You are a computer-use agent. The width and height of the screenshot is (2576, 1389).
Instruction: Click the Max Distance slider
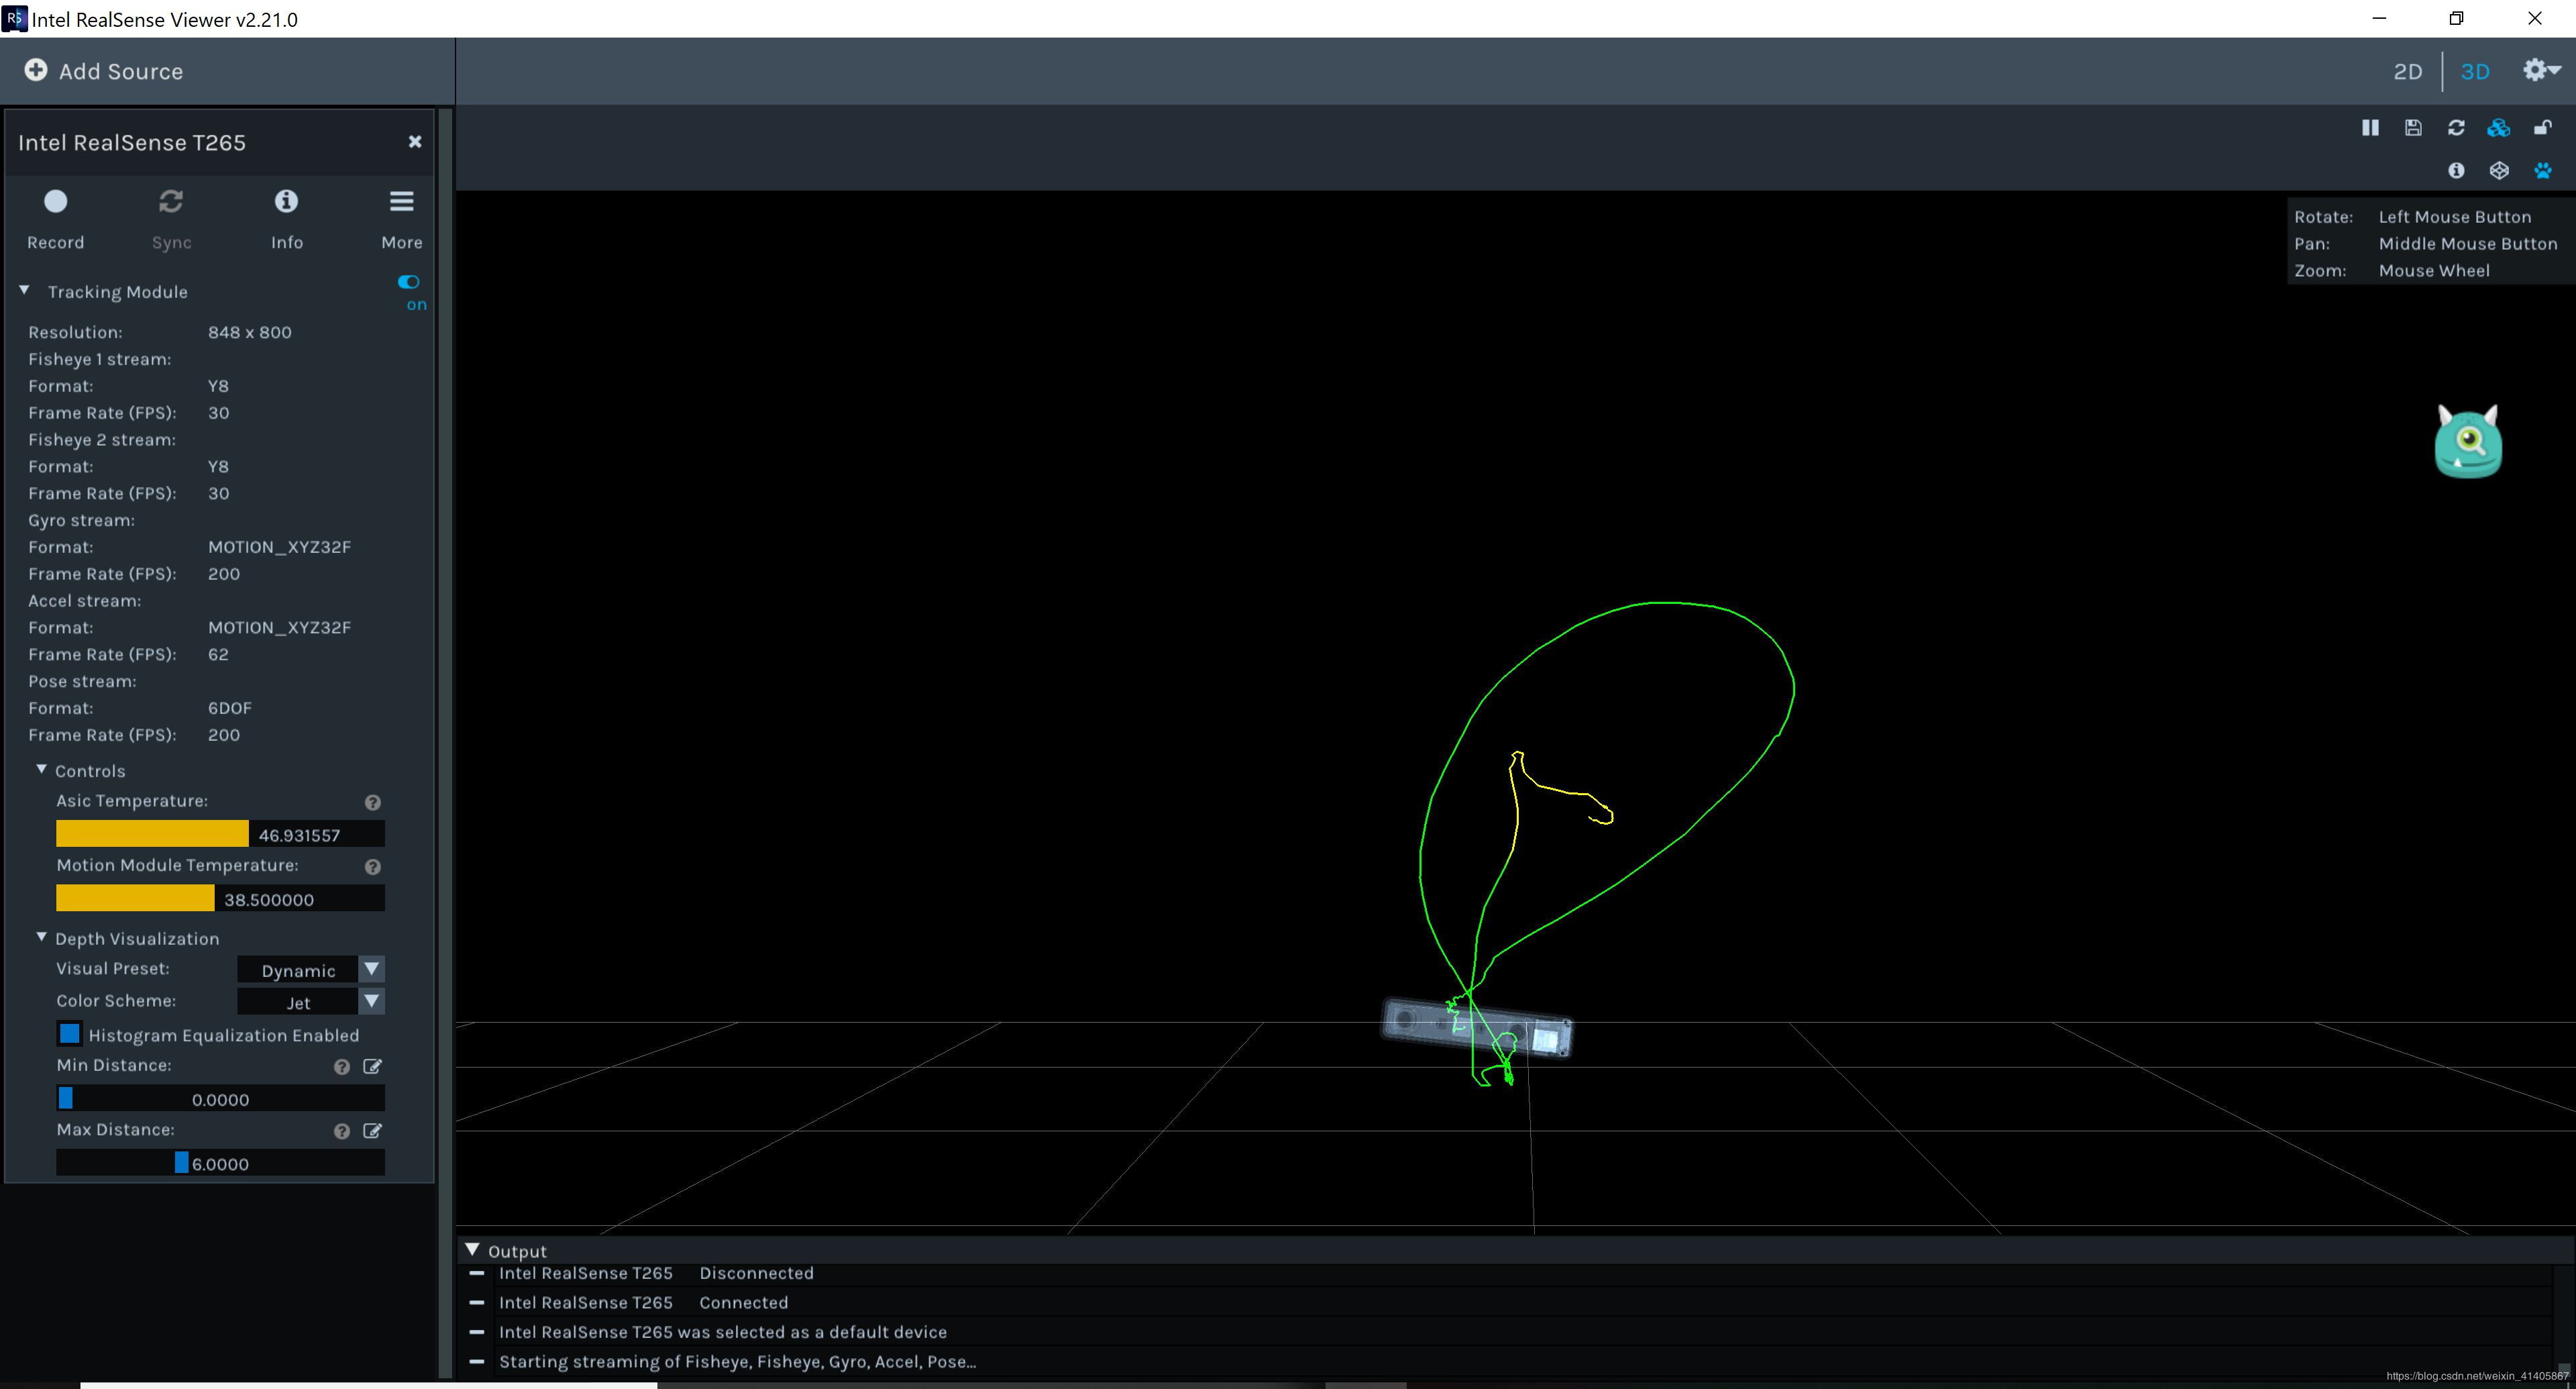click(x=220, y=1163)
